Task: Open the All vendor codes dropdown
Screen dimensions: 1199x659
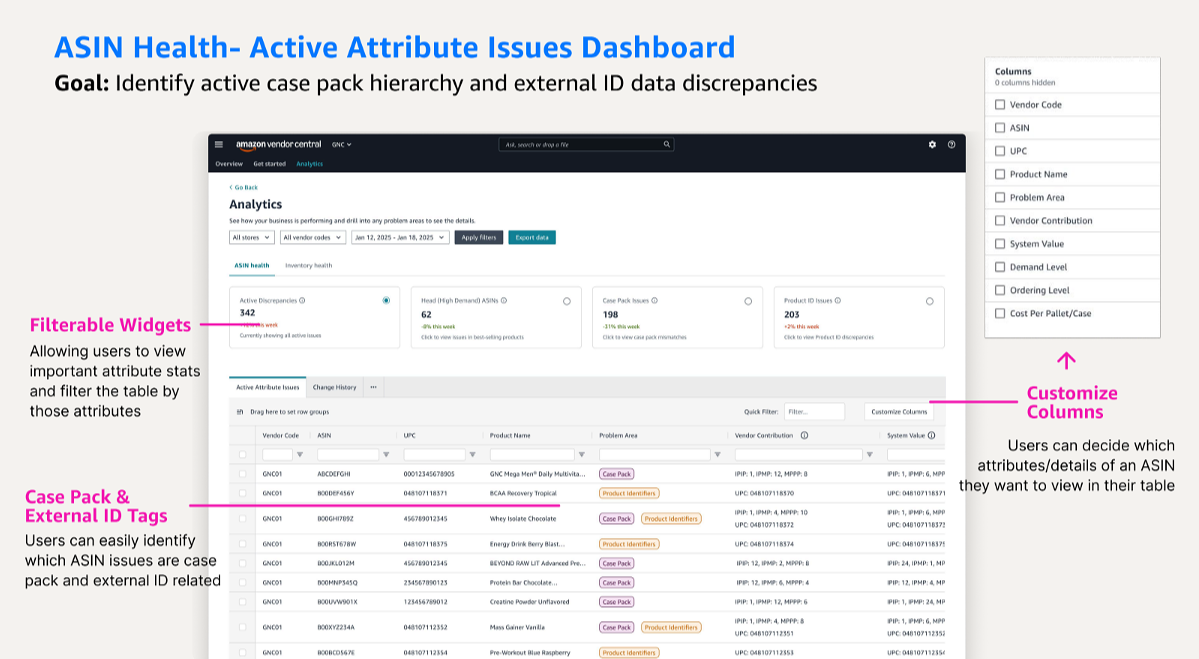Action: tap(313, 238)
